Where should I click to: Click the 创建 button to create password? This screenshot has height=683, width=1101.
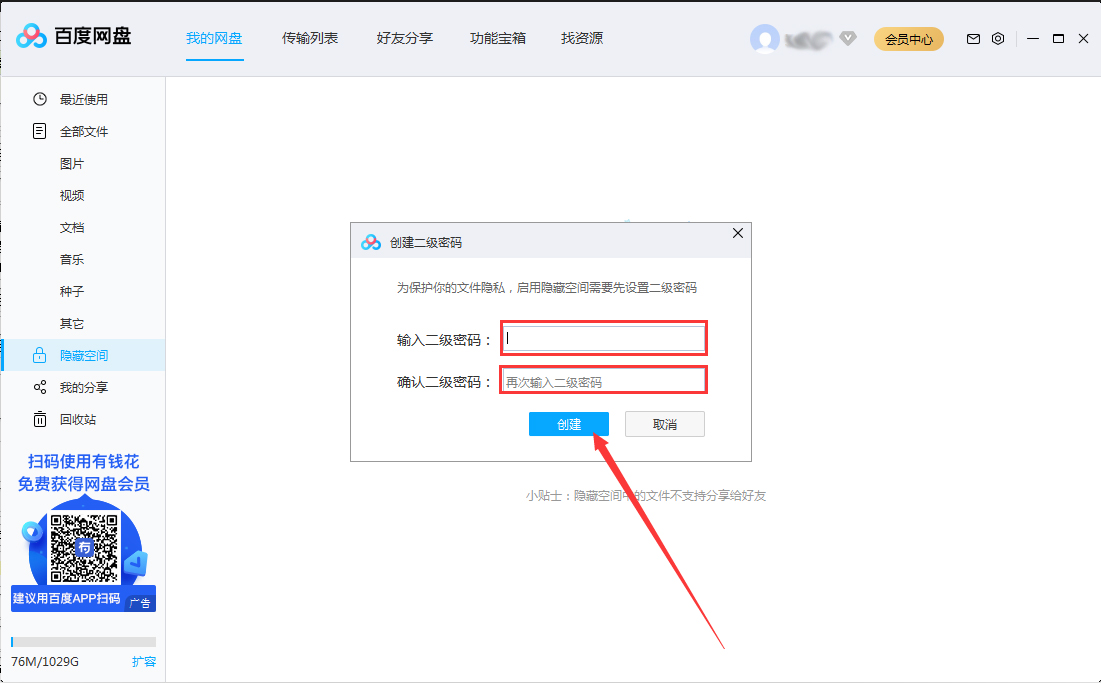pyautogui.click(x=568, y=423)
